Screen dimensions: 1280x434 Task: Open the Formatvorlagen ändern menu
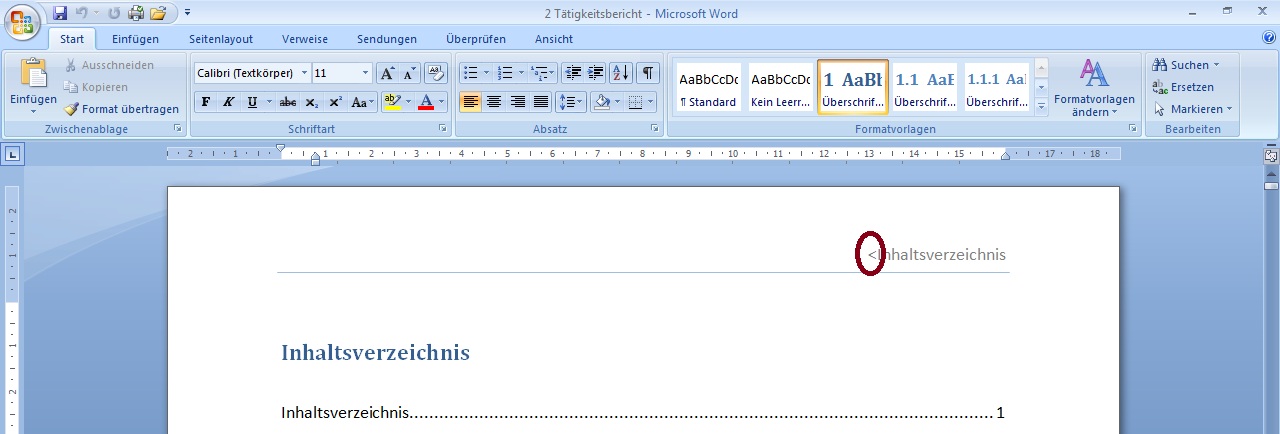point(1094,88)
